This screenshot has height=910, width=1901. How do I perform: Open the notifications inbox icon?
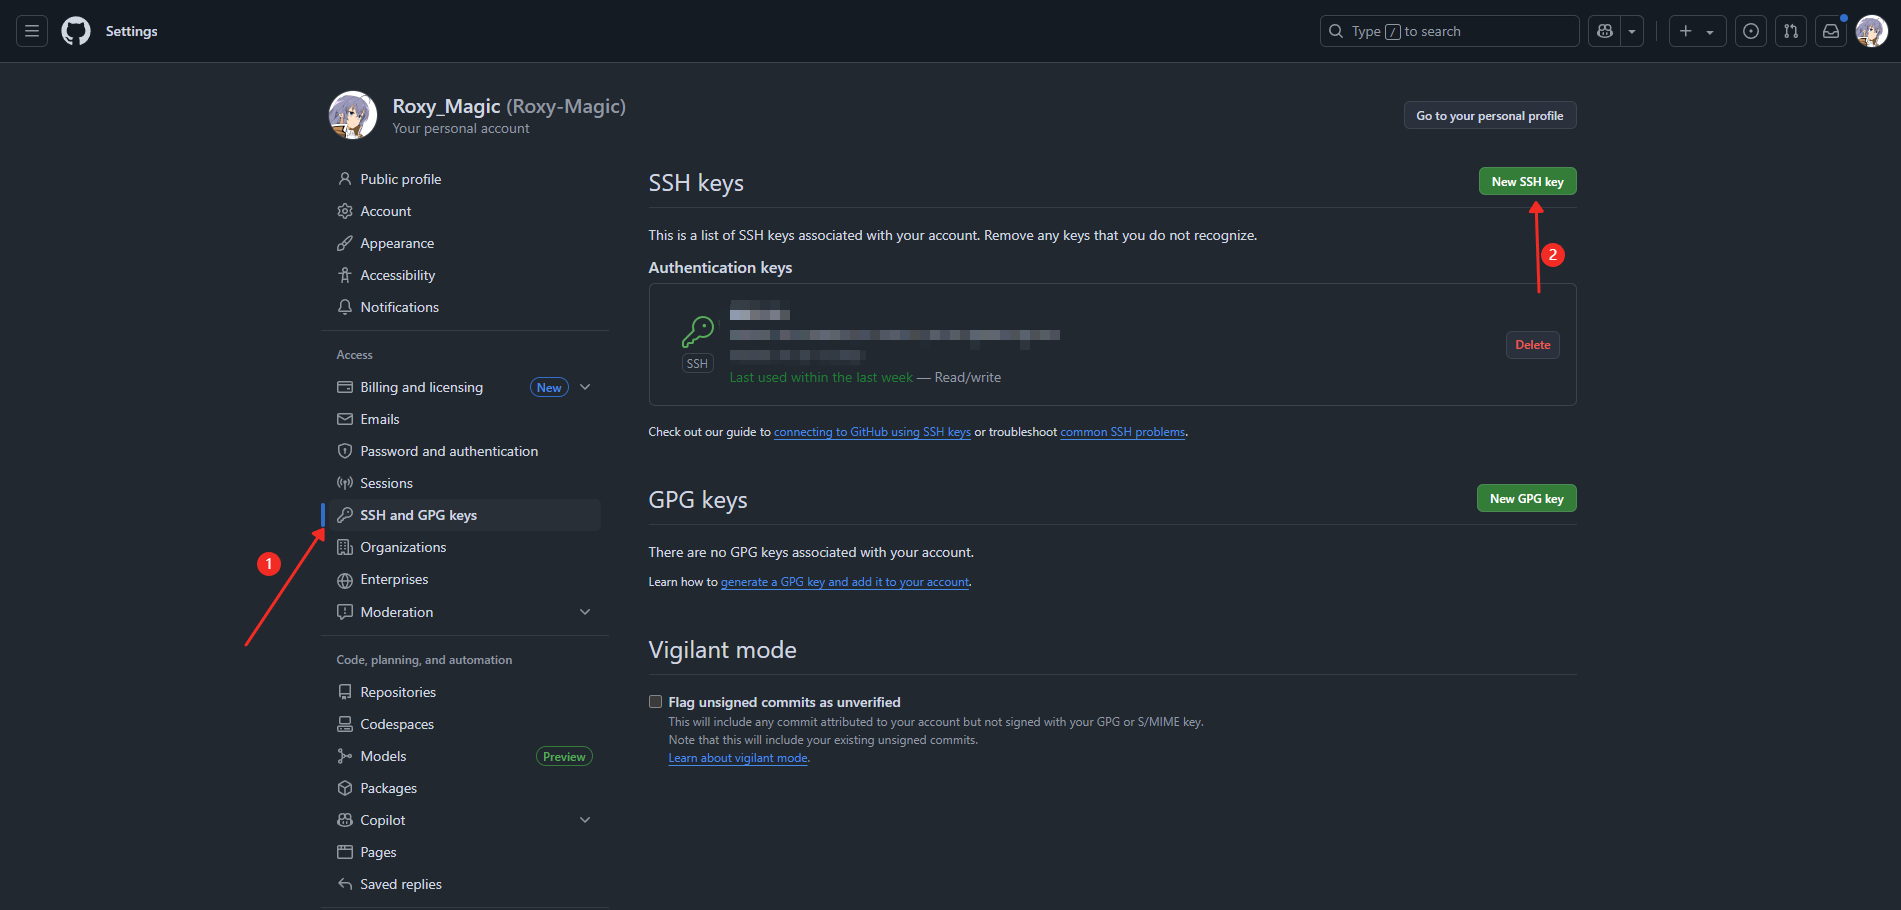tap(1831, 31)
